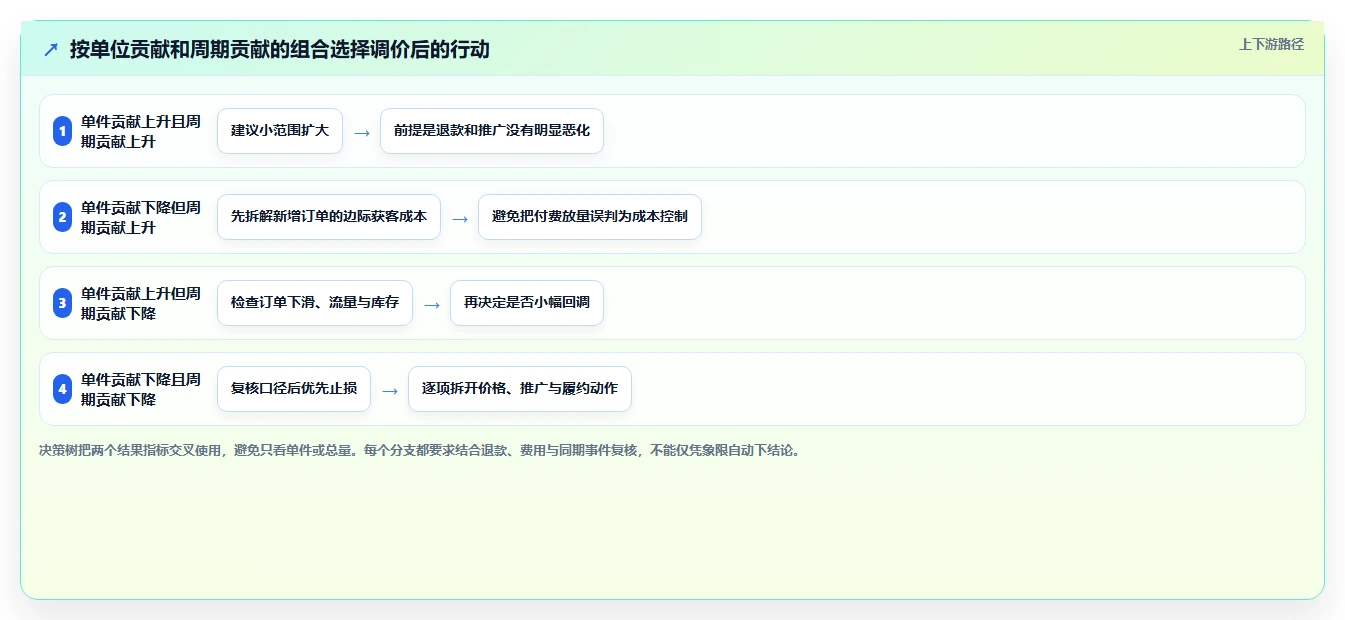The image size is (1345, 620).
Task: Click the number 2 step badge
Action: tap(62, 217)
